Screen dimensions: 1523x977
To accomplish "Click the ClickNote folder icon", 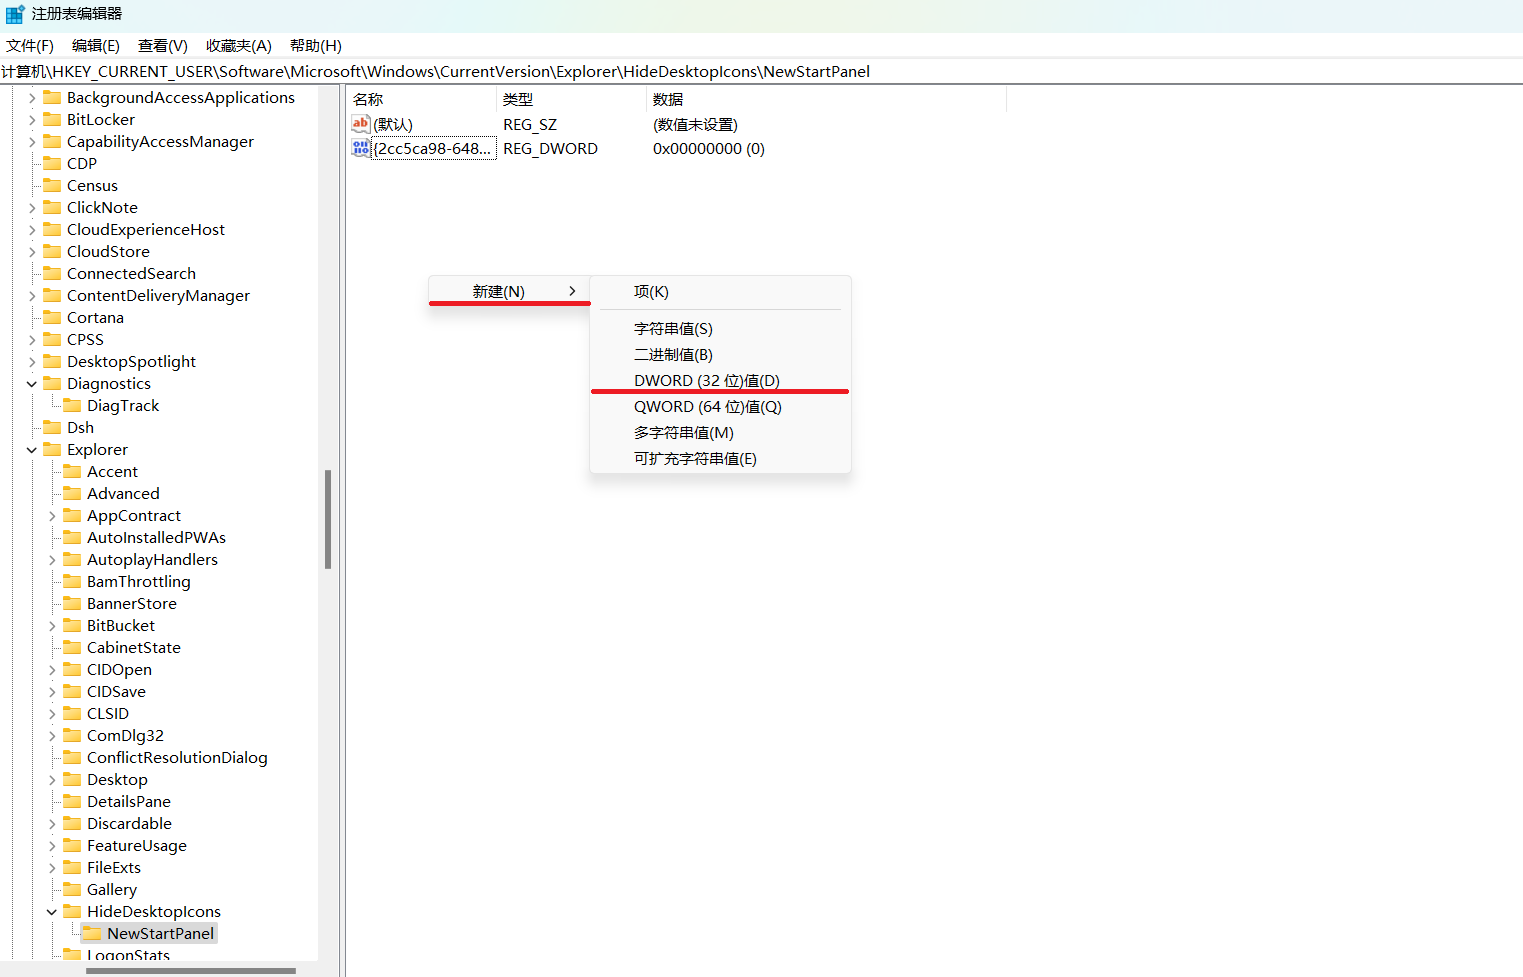I will (x=53, y=207).
